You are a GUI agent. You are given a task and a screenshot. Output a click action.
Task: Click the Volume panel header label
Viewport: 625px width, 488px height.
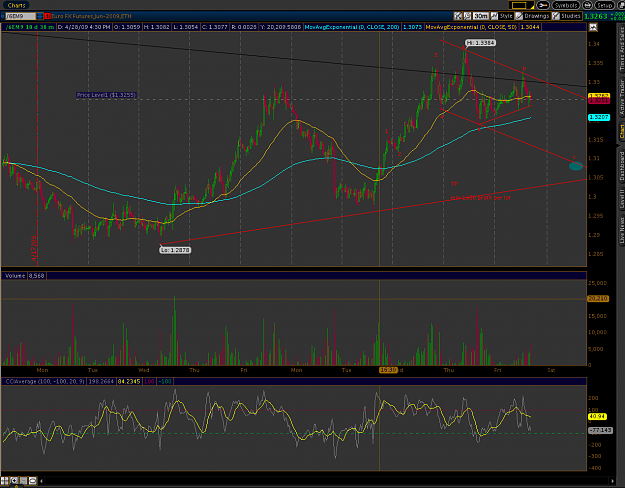point(15,275)
